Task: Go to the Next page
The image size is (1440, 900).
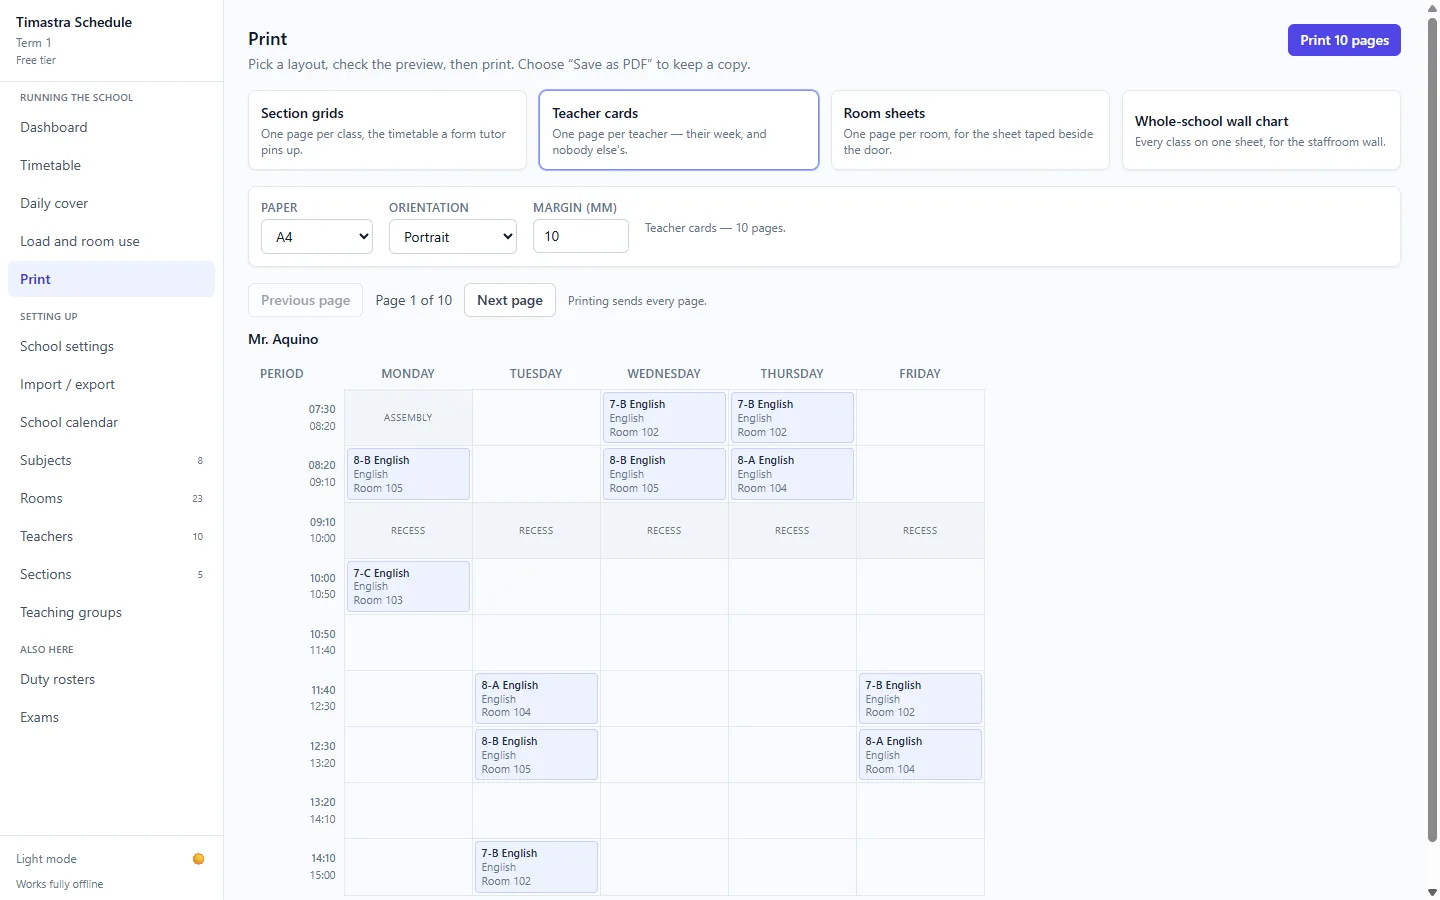Action: click(510, 300)
